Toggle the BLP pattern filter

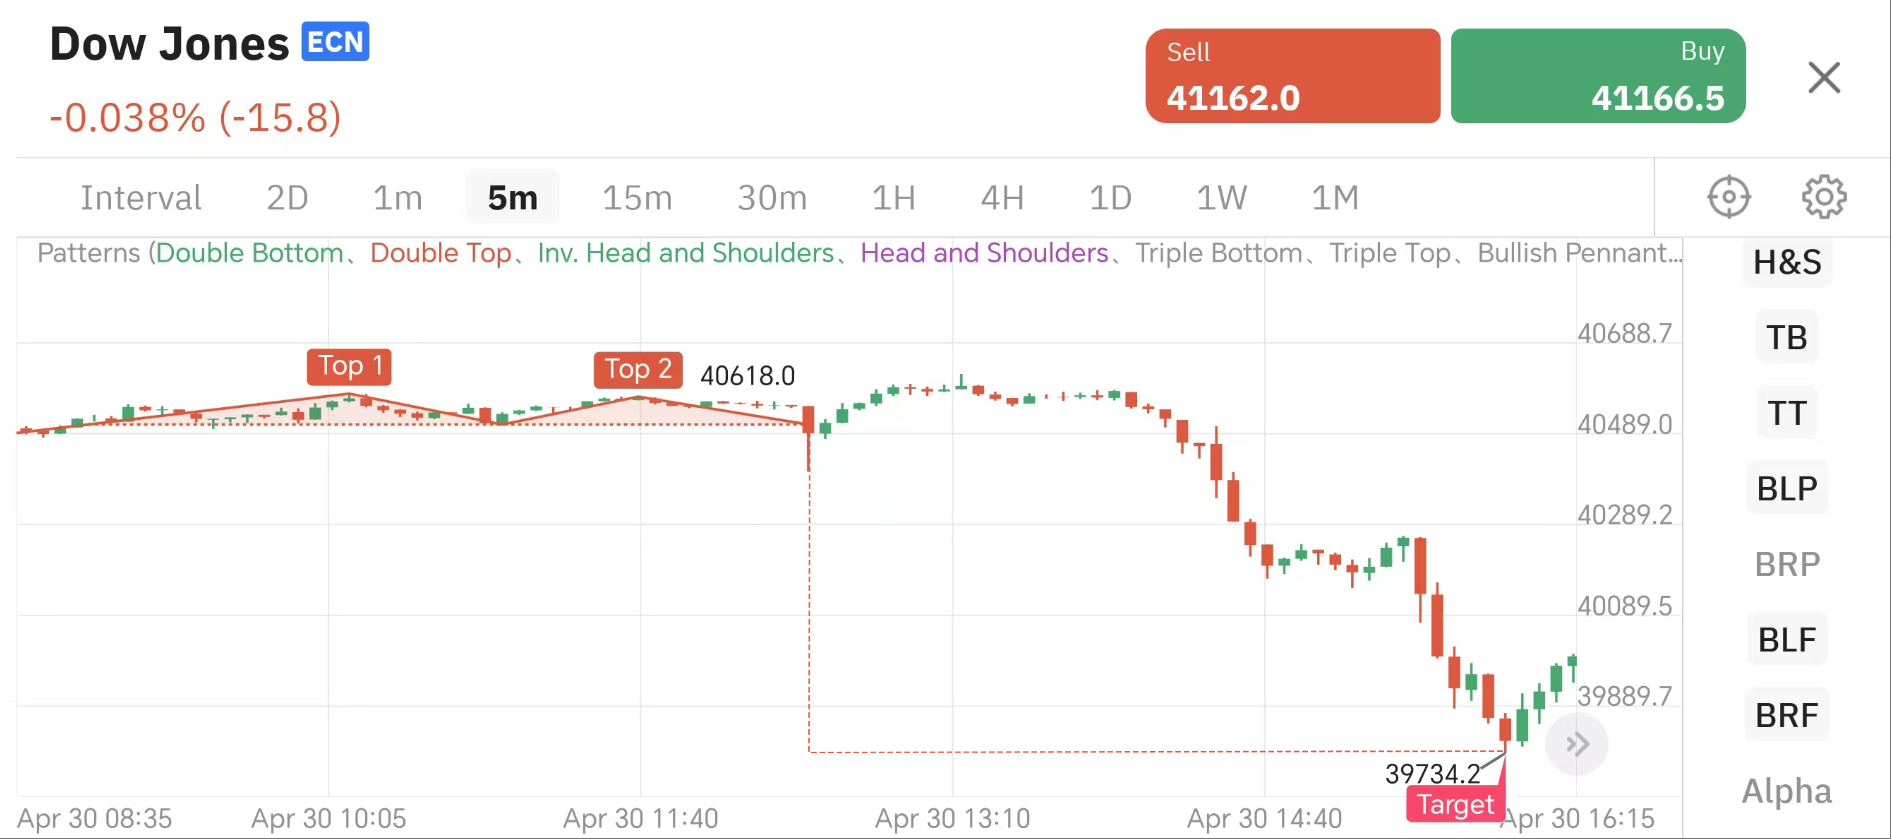(1787, 489)
